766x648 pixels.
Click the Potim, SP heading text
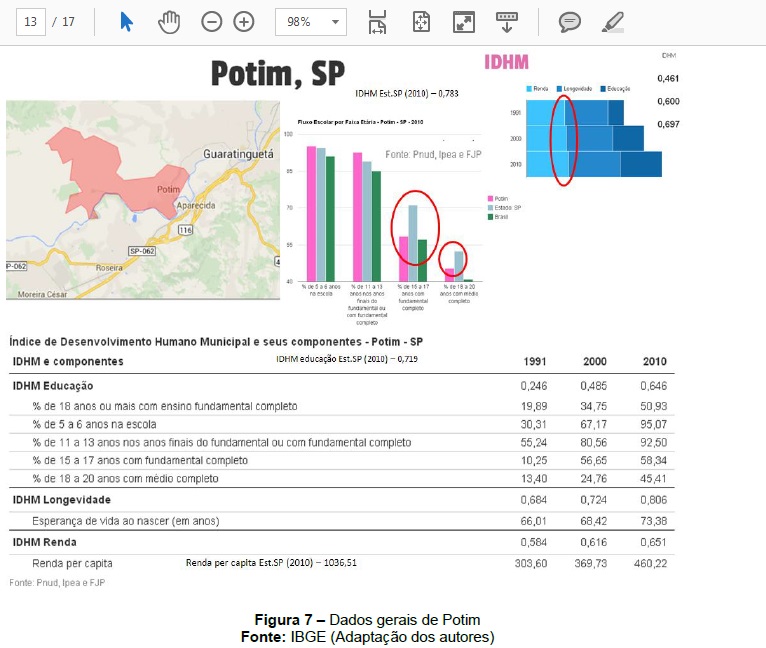tap(277, 73)
